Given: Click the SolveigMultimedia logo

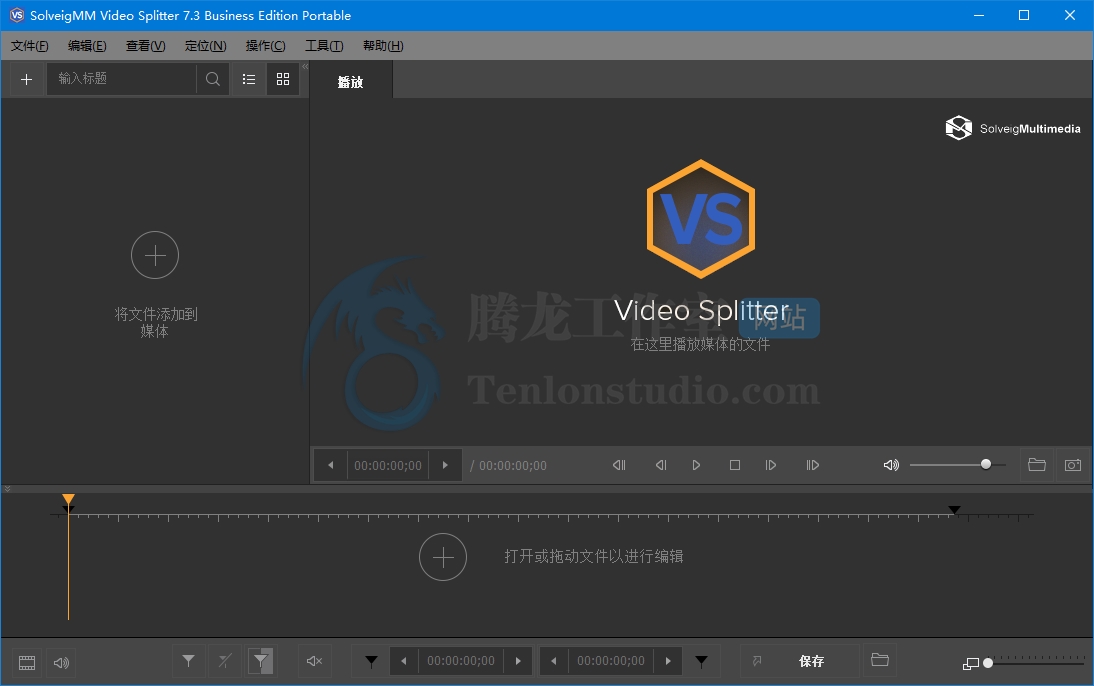Looking at the screenshot, I should [1012, 128].
